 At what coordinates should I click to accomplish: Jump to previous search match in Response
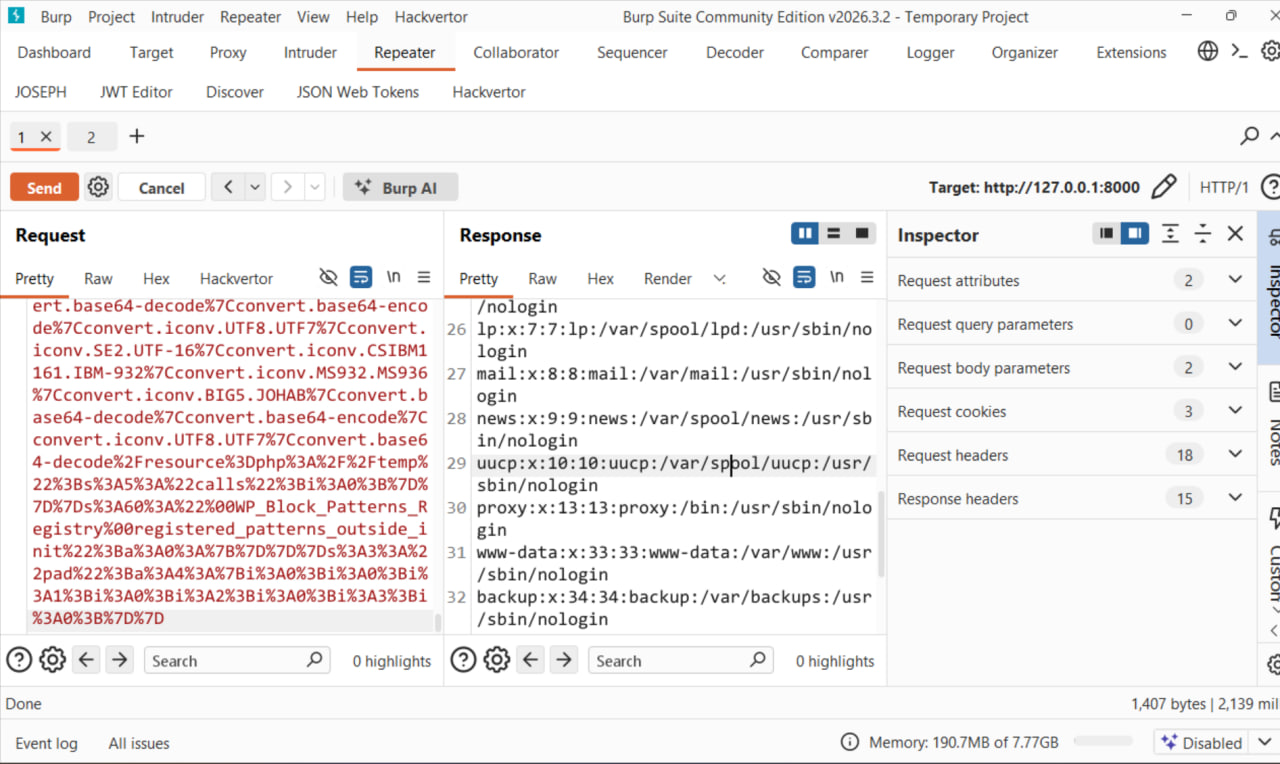(x=530, y=660)
